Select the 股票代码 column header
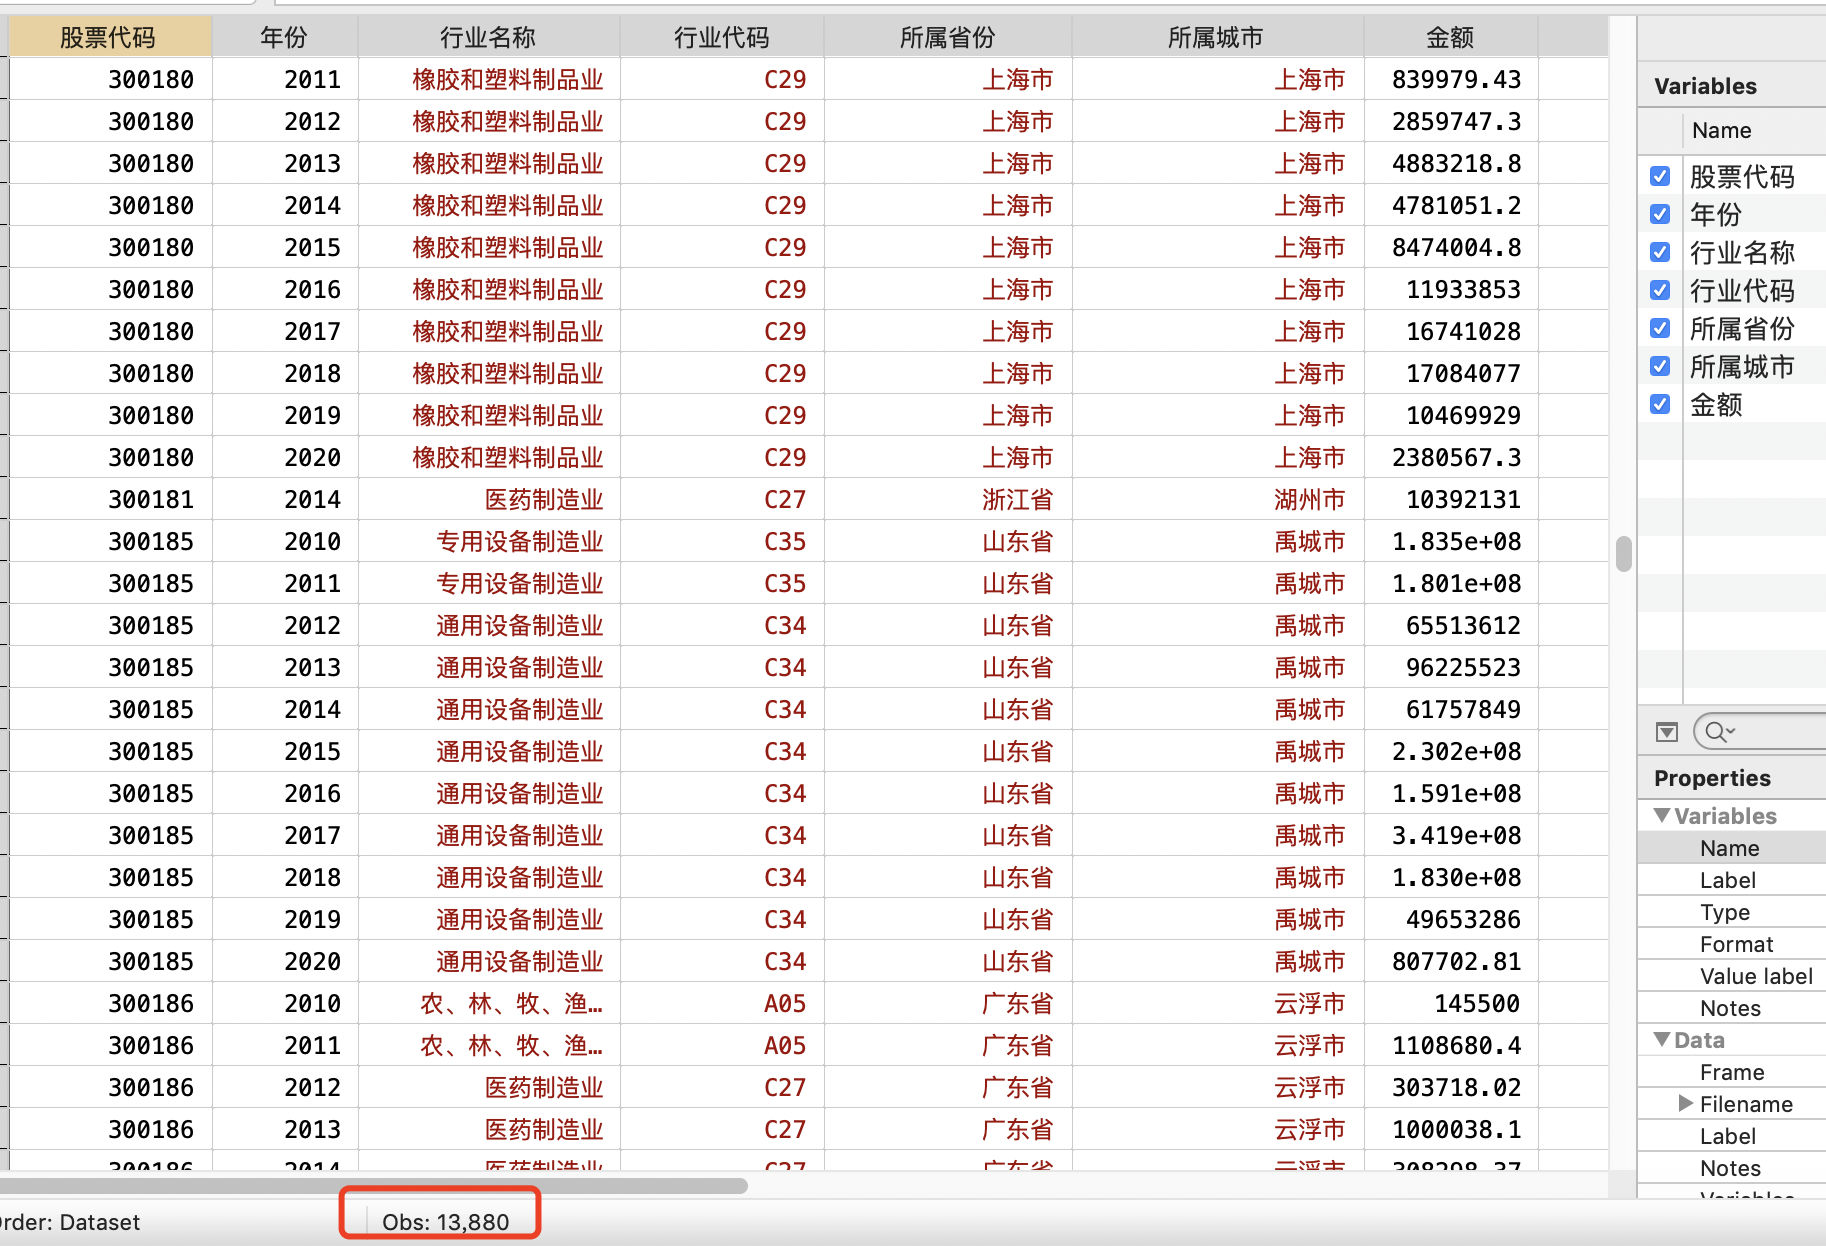 click(109, 37)
